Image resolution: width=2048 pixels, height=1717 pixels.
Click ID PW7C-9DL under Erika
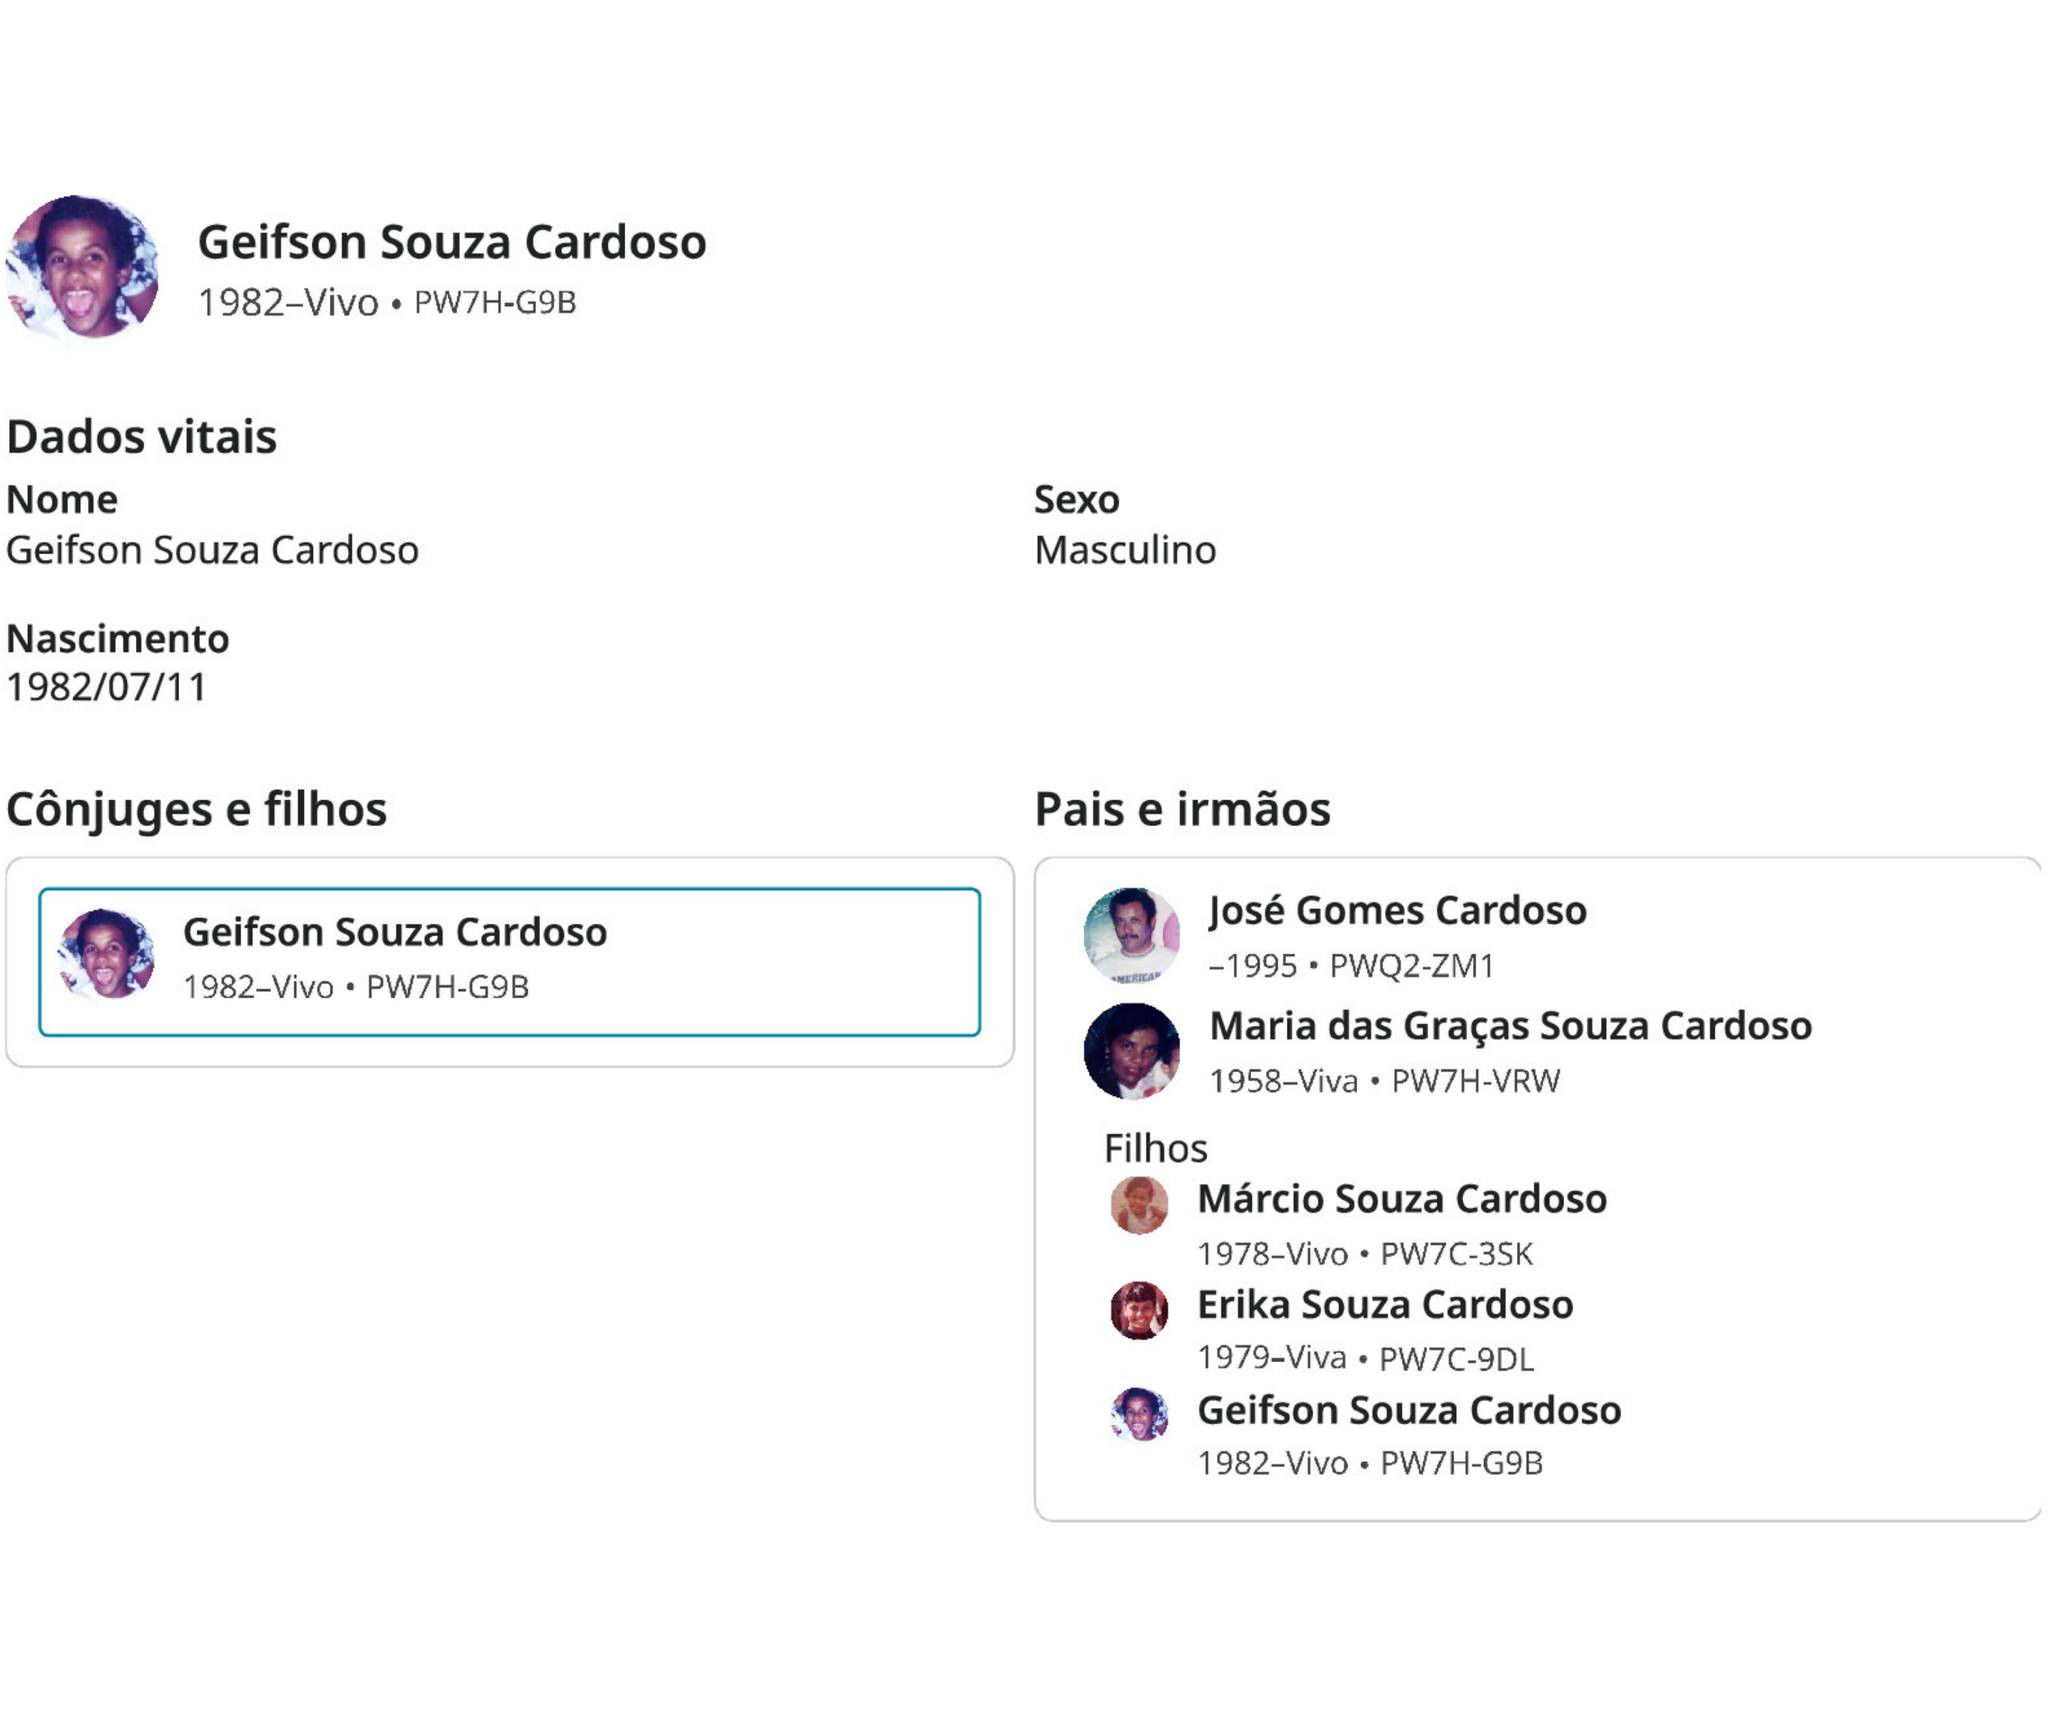click(1456, 1359)
